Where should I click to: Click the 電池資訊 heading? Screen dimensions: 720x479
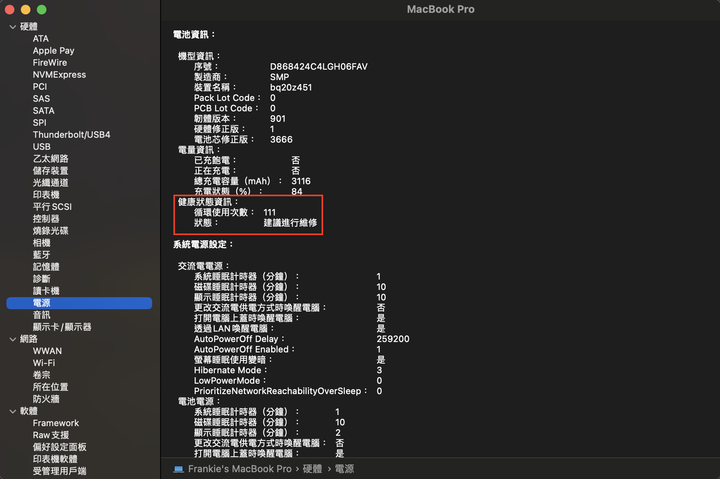click(x=194, y=34)
